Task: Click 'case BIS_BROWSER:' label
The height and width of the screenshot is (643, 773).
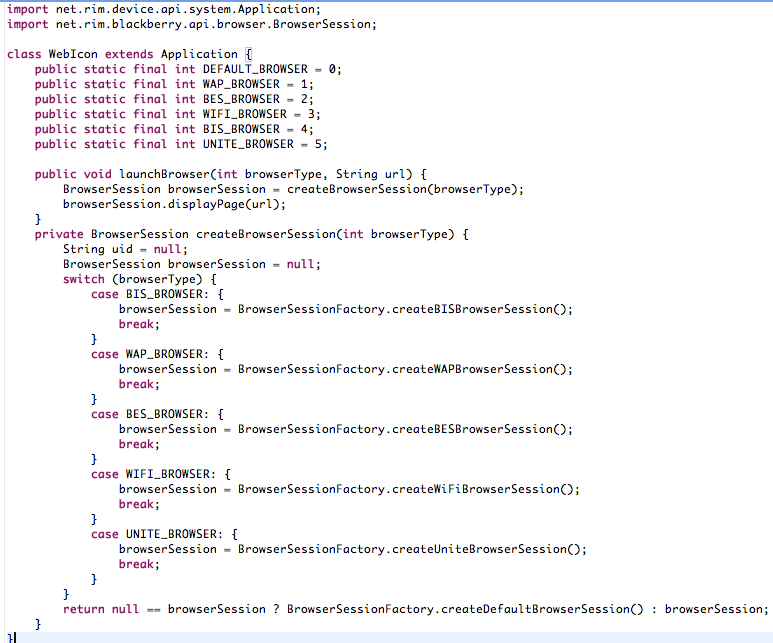Action: [150, 294]
